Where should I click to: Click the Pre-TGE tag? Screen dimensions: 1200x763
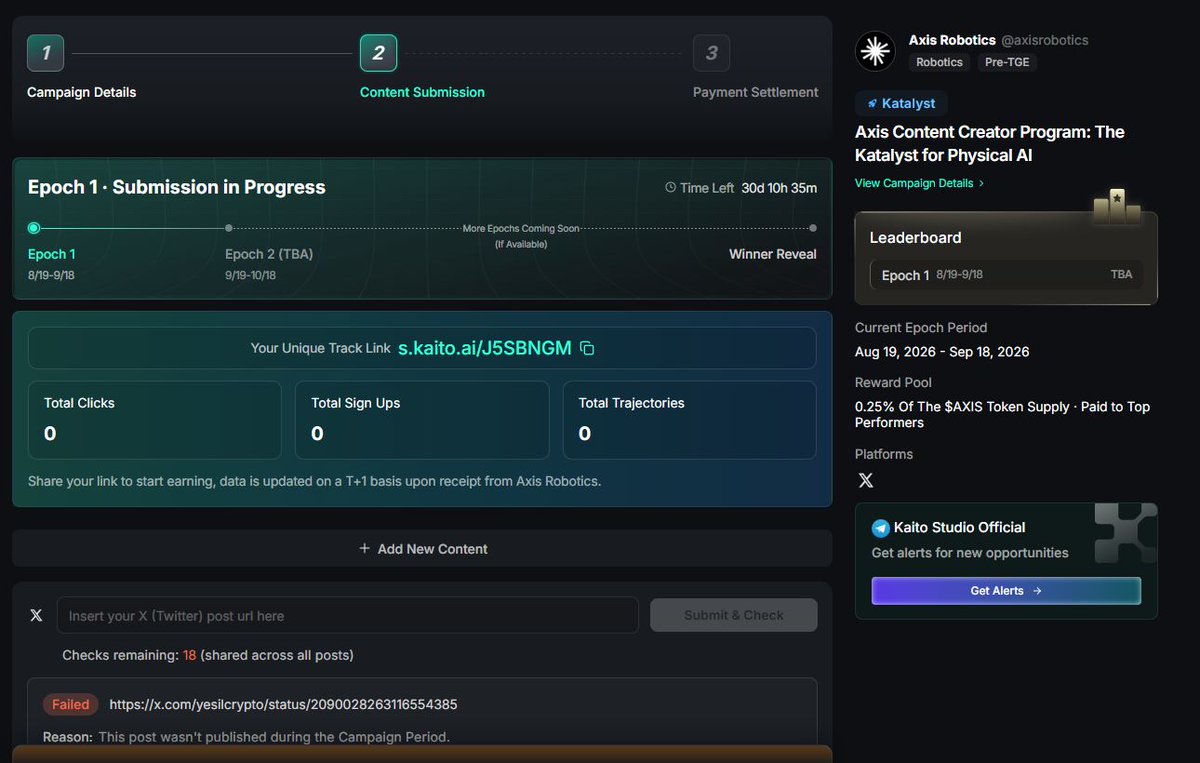(1007, 62)
